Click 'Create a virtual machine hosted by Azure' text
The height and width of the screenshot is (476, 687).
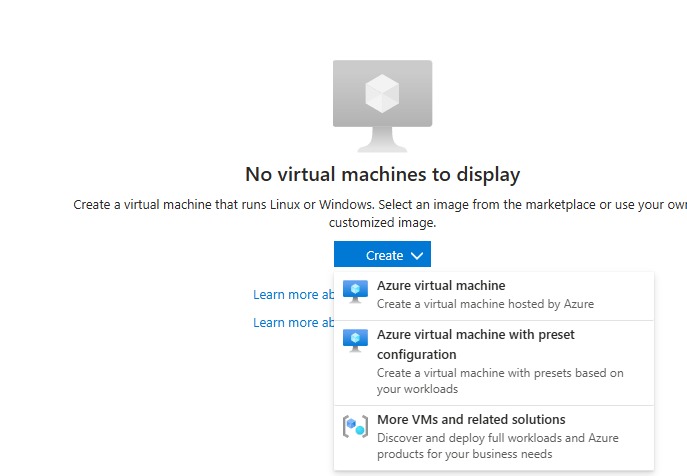[x=485, y=304]
